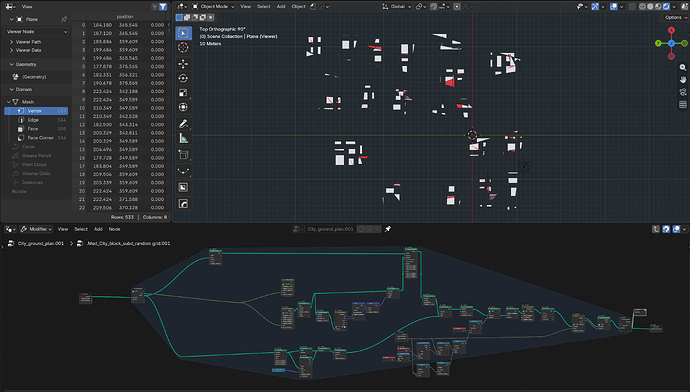Click the position column header

click(x=125, y=17)
